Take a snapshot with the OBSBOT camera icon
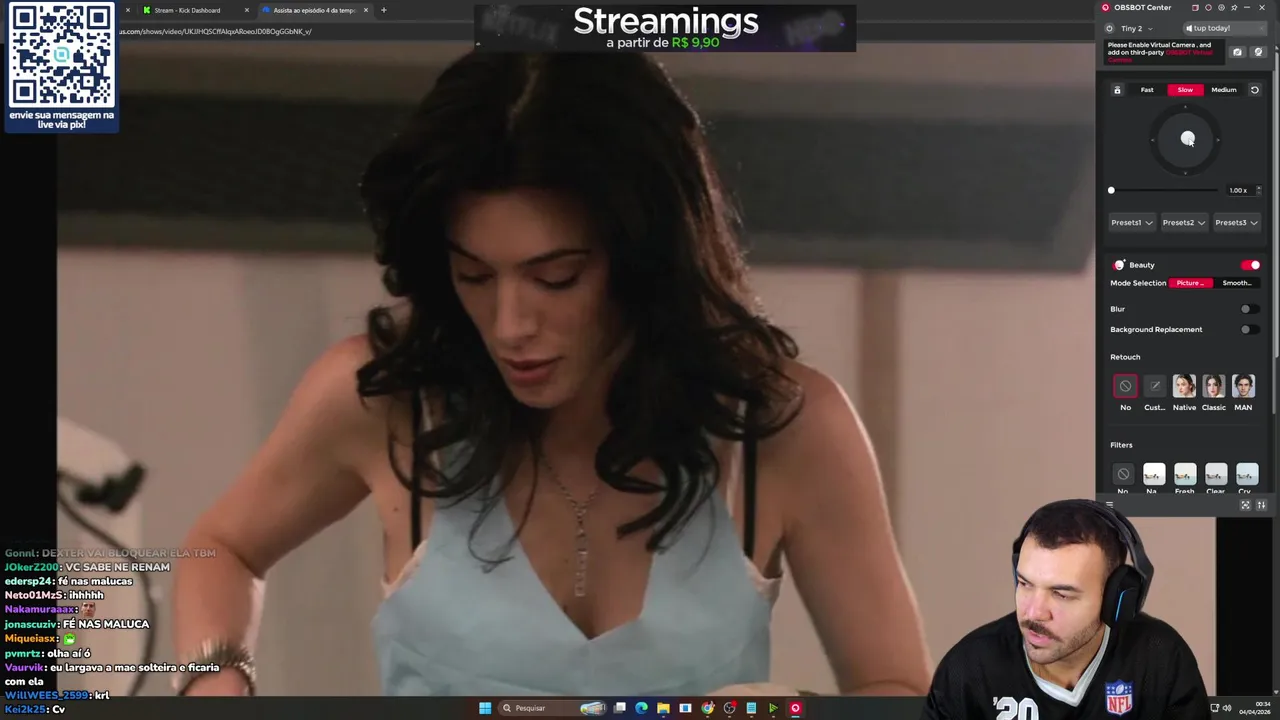 [1237, 52]
